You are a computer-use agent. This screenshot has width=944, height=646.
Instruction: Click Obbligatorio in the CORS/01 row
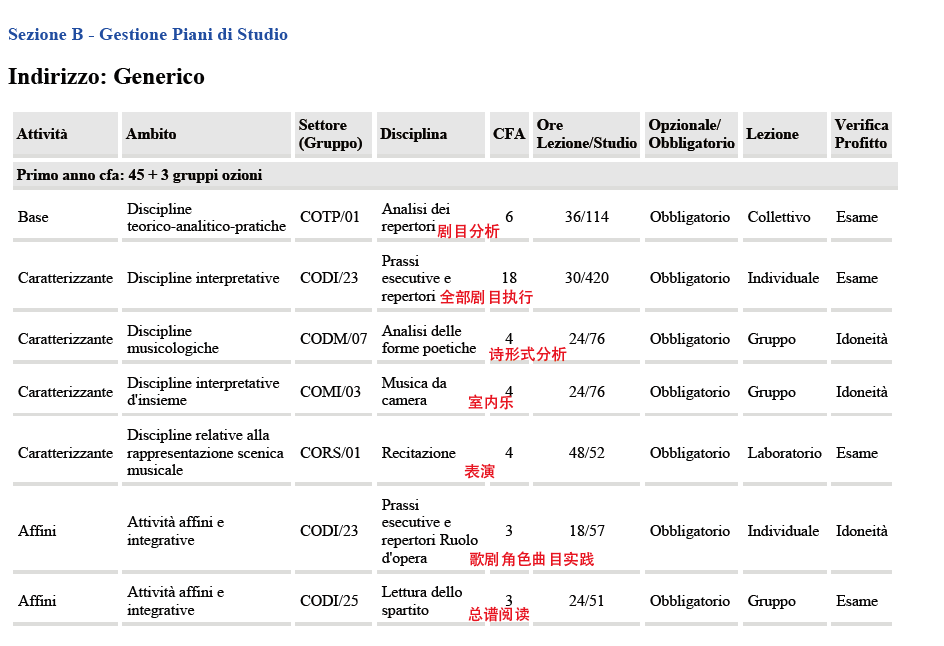click(x=690, y=453)
